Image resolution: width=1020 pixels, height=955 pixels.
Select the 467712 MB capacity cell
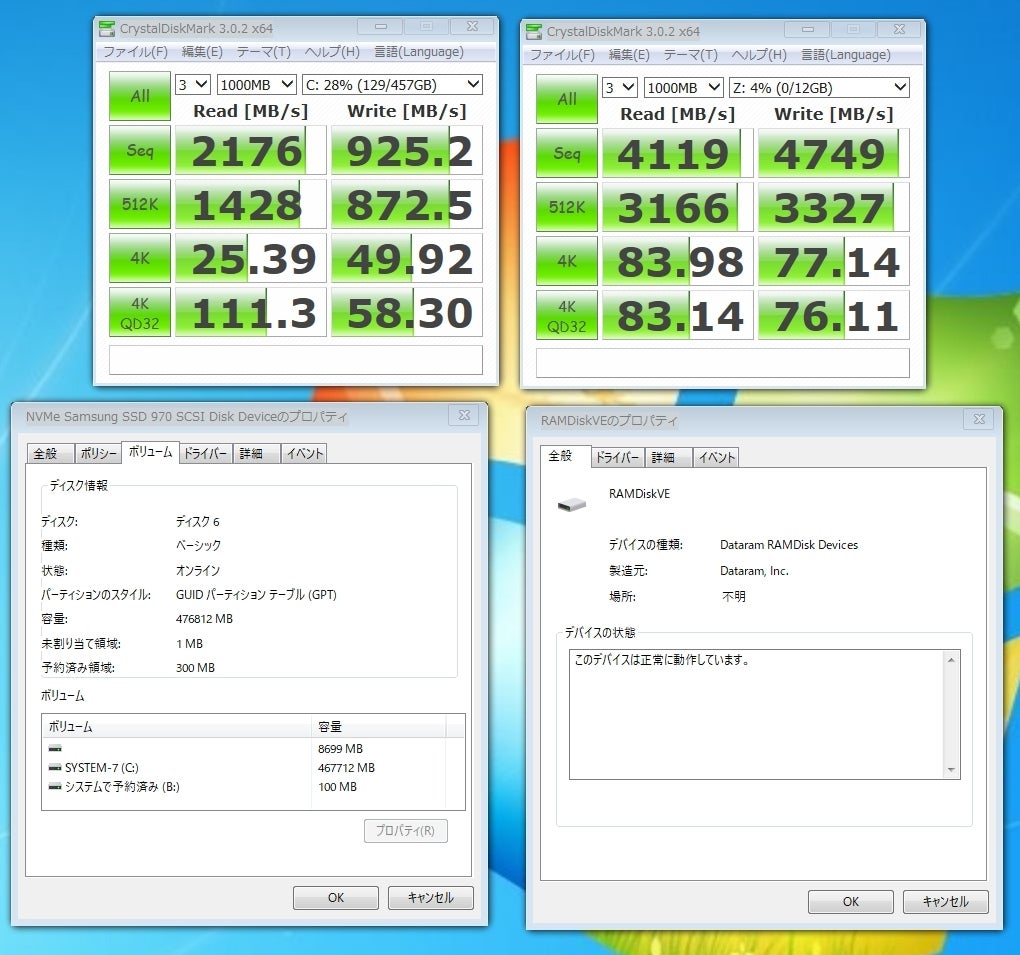[346, 768]
